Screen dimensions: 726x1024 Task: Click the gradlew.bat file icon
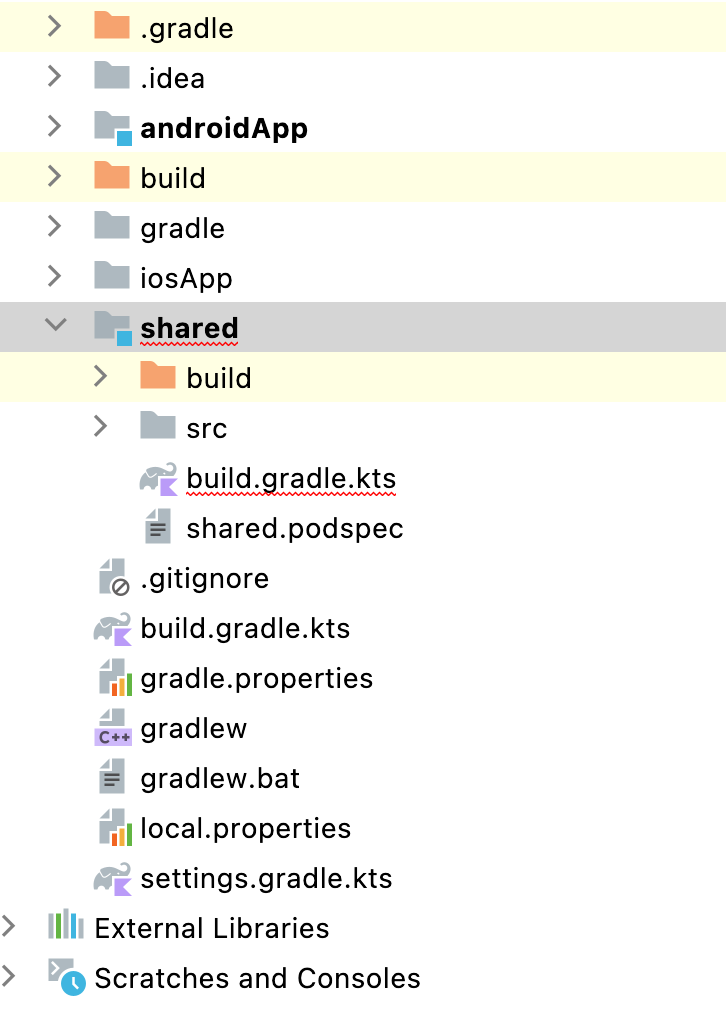[112, 777]
